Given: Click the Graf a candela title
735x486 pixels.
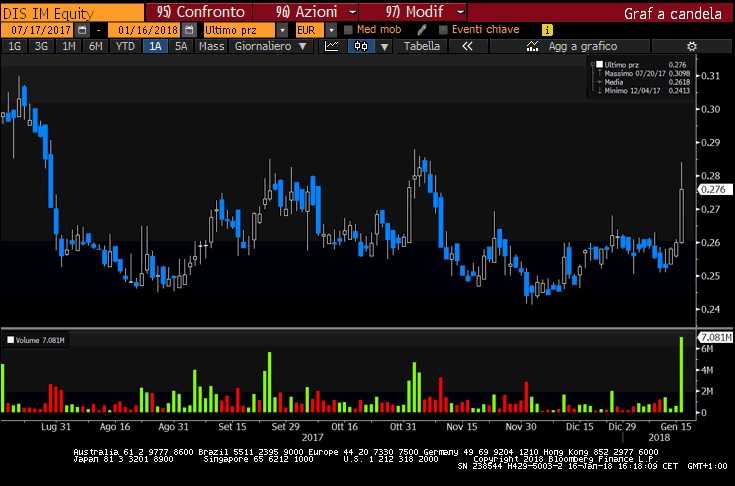Looking at the screenshot, I should click(x=672, y=14).
